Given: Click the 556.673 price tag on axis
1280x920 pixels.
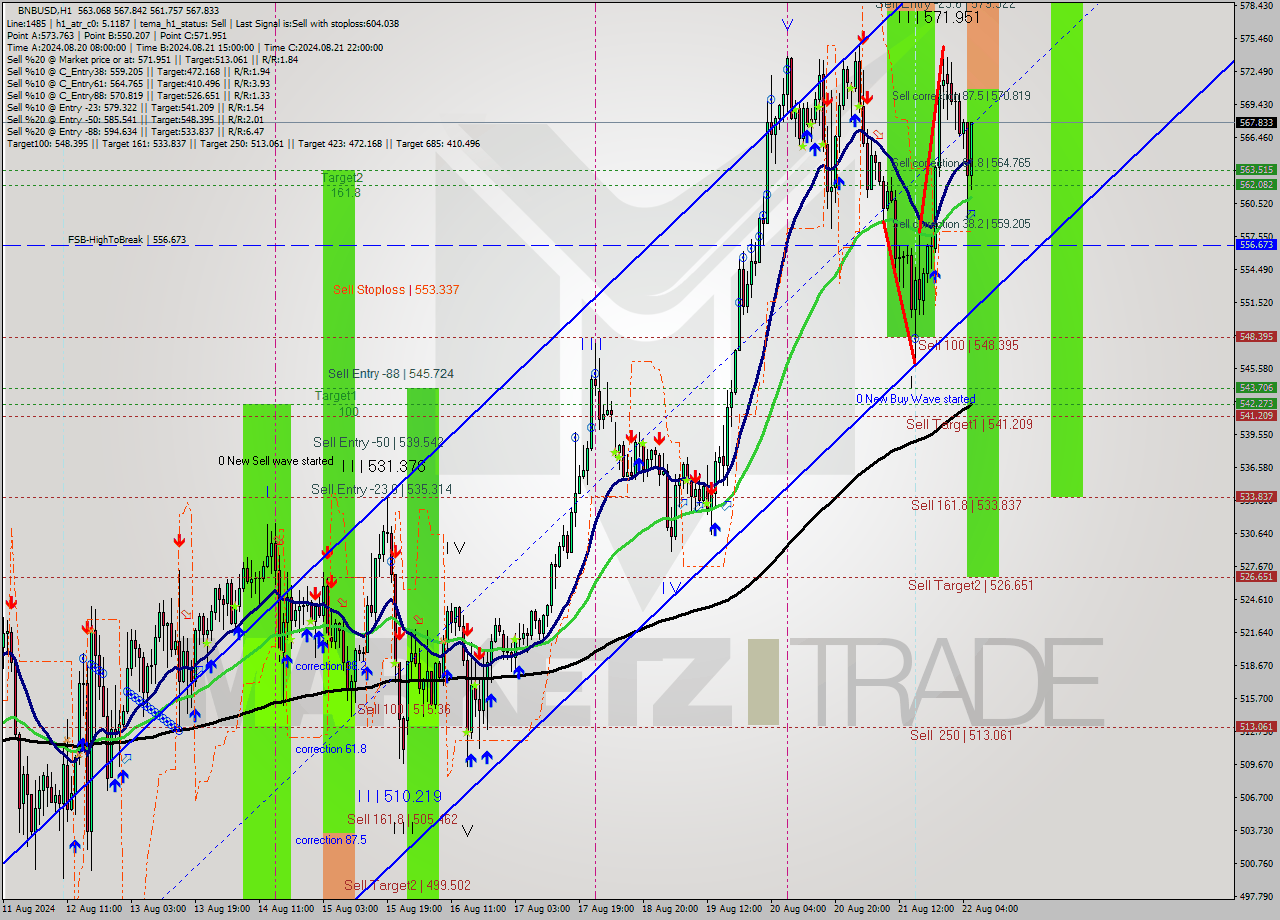Looking at the screenshot, I should tap(1257, 244).
